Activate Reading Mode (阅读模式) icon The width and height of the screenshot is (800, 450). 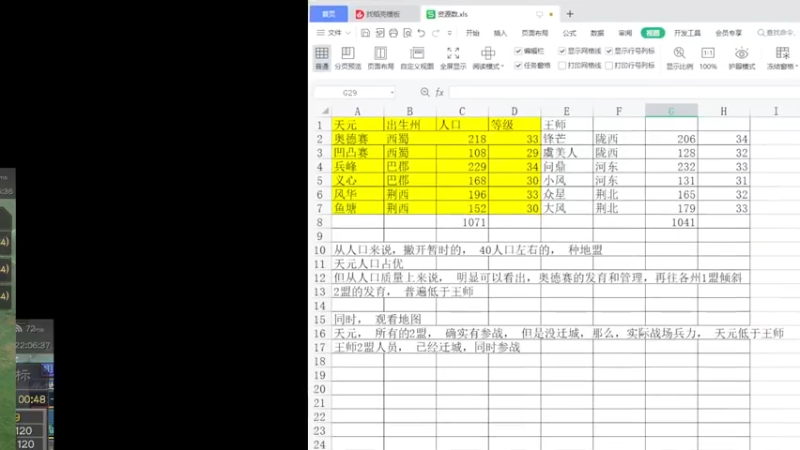tap(488, 53)
